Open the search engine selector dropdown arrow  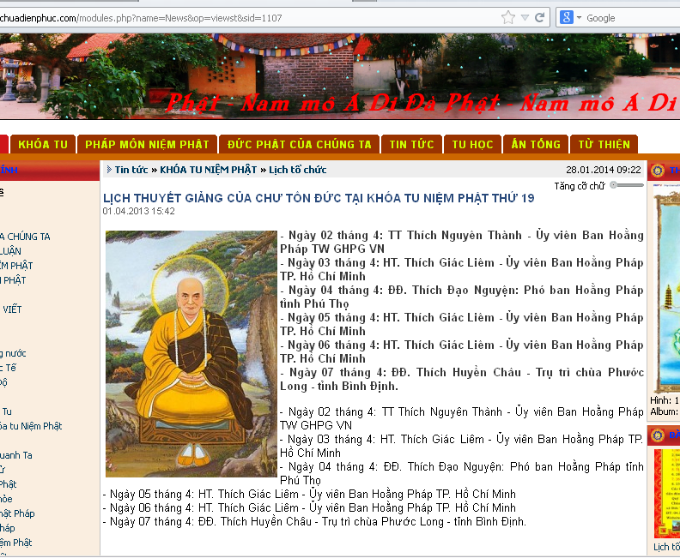(579, 18)
